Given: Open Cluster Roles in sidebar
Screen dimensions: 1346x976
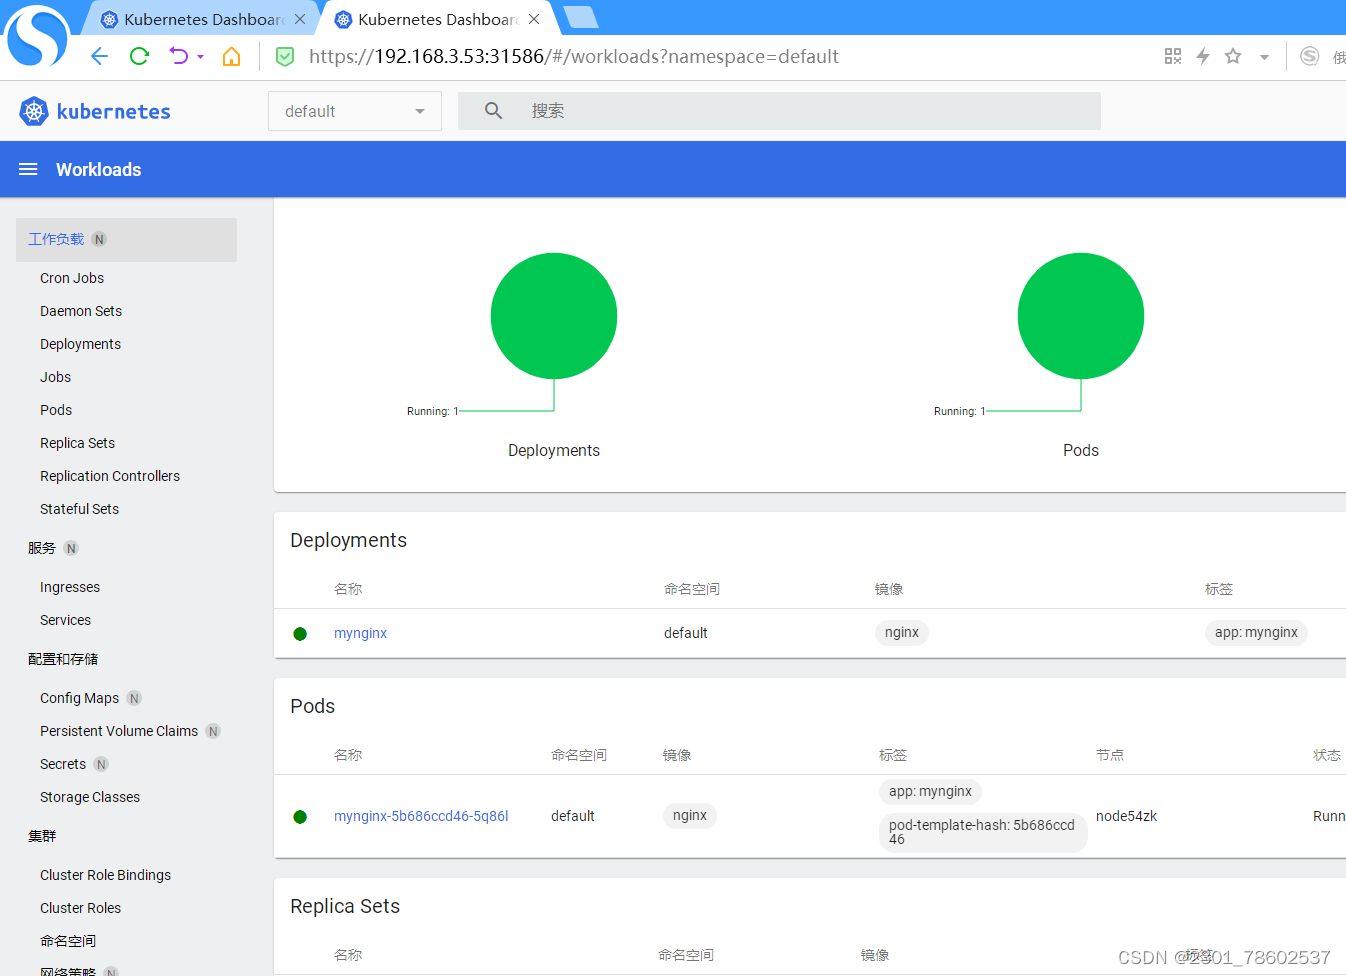Looking at the screenshot, I should pos(80,908).
